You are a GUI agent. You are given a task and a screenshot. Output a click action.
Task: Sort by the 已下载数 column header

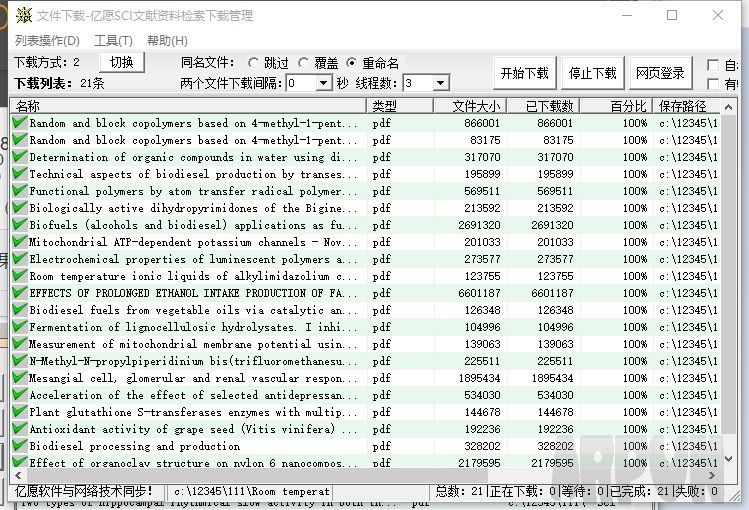pos(544,106)
